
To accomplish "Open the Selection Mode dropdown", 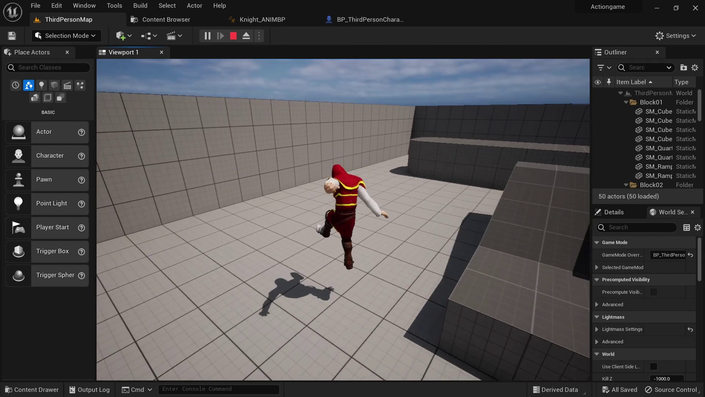I will (x=66, y=36).
